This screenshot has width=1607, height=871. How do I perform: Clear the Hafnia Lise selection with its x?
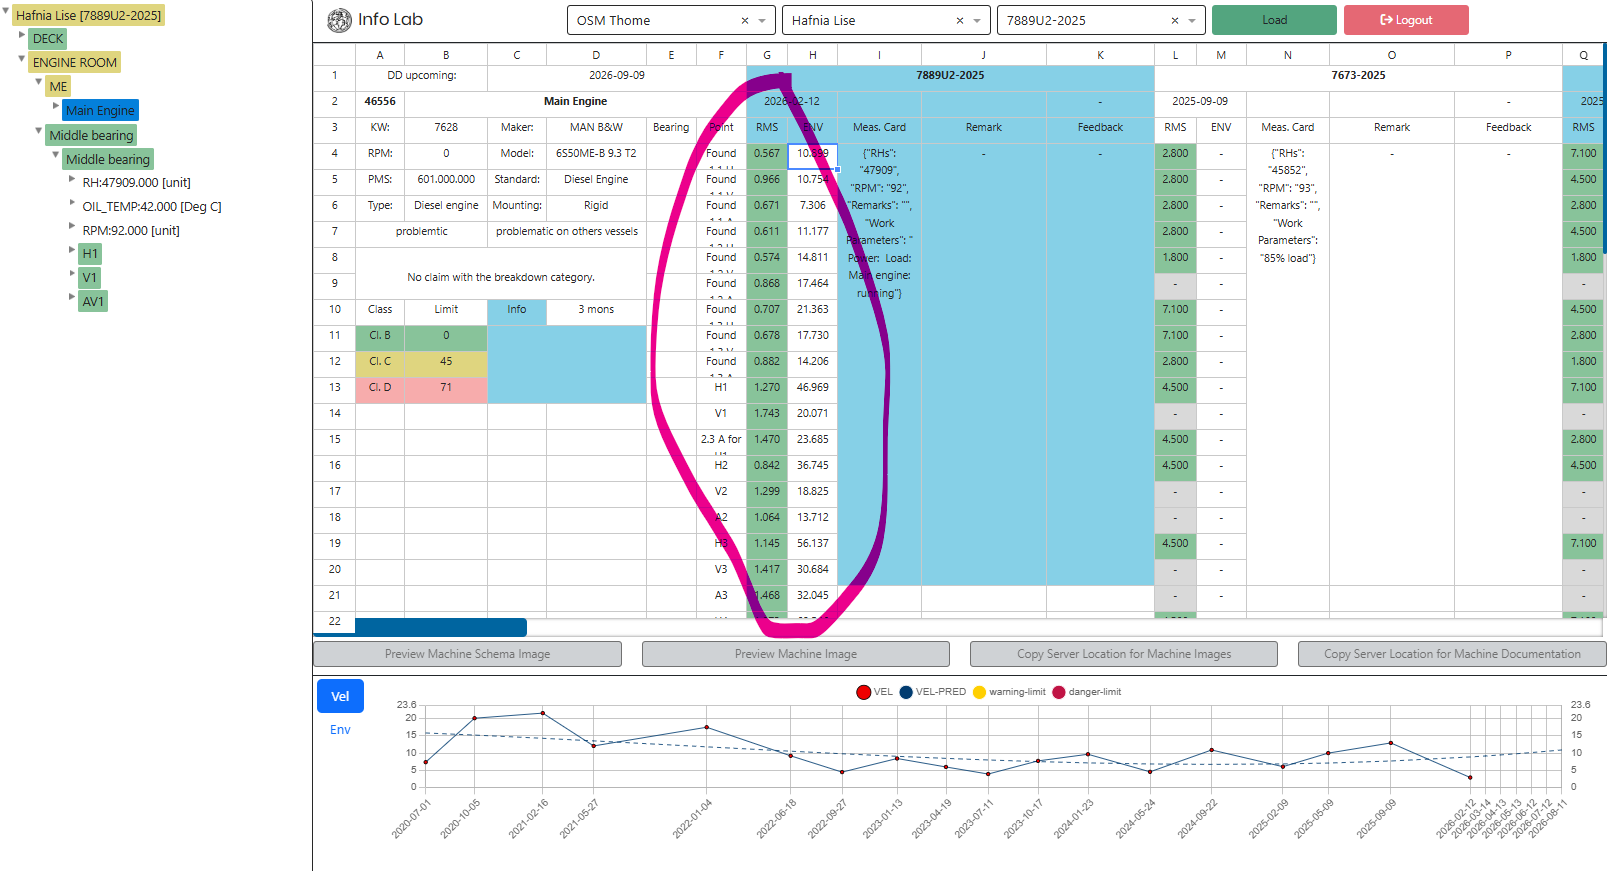pyautogui.click(x=959, y=20)
